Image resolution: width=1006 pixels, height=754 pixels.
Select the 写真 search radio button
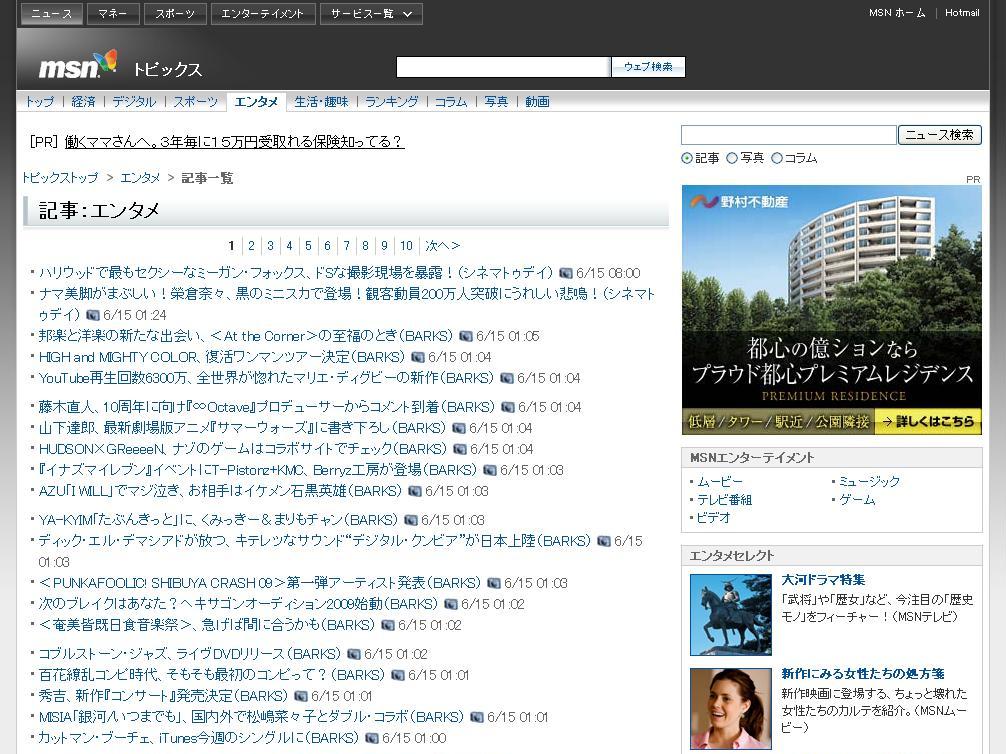pos(732,159)
